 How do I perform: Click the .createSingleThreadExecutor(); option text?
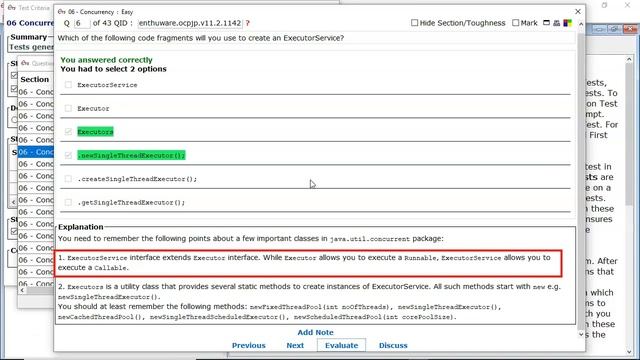click(x=137, y=179)
